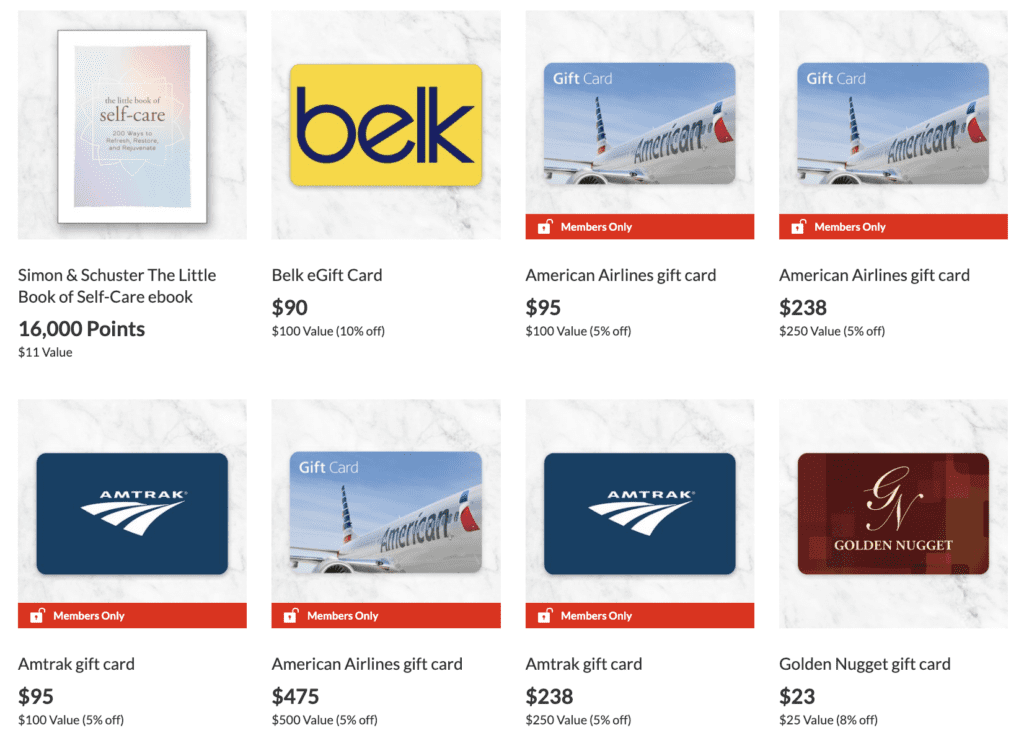The width and height of the screenshot is (1024, 743).
Task: Open the "Golden Nugget gift card" title link
Action: coord(865,664)
